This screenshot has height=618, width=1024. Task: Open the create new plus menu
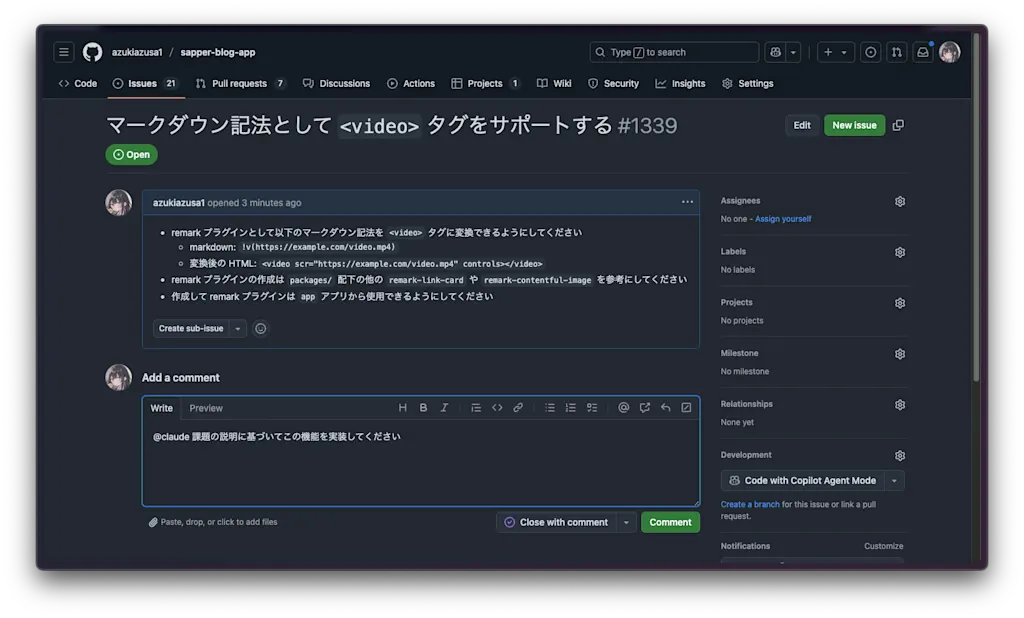coord(835,52)
